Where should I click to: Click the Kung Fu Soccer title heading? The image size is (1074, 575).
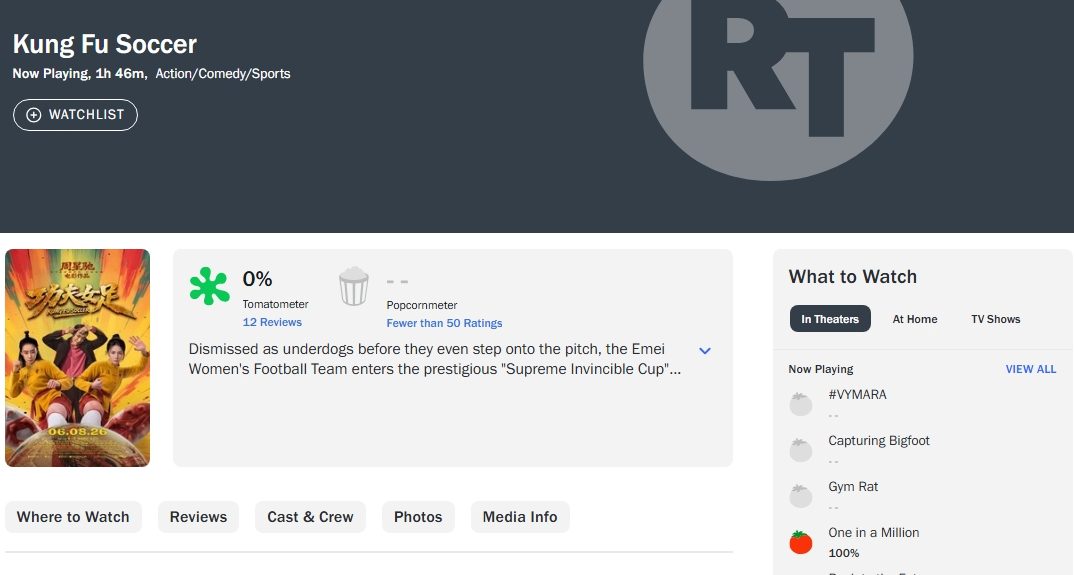pyautogui.click(x=105, y=45)
